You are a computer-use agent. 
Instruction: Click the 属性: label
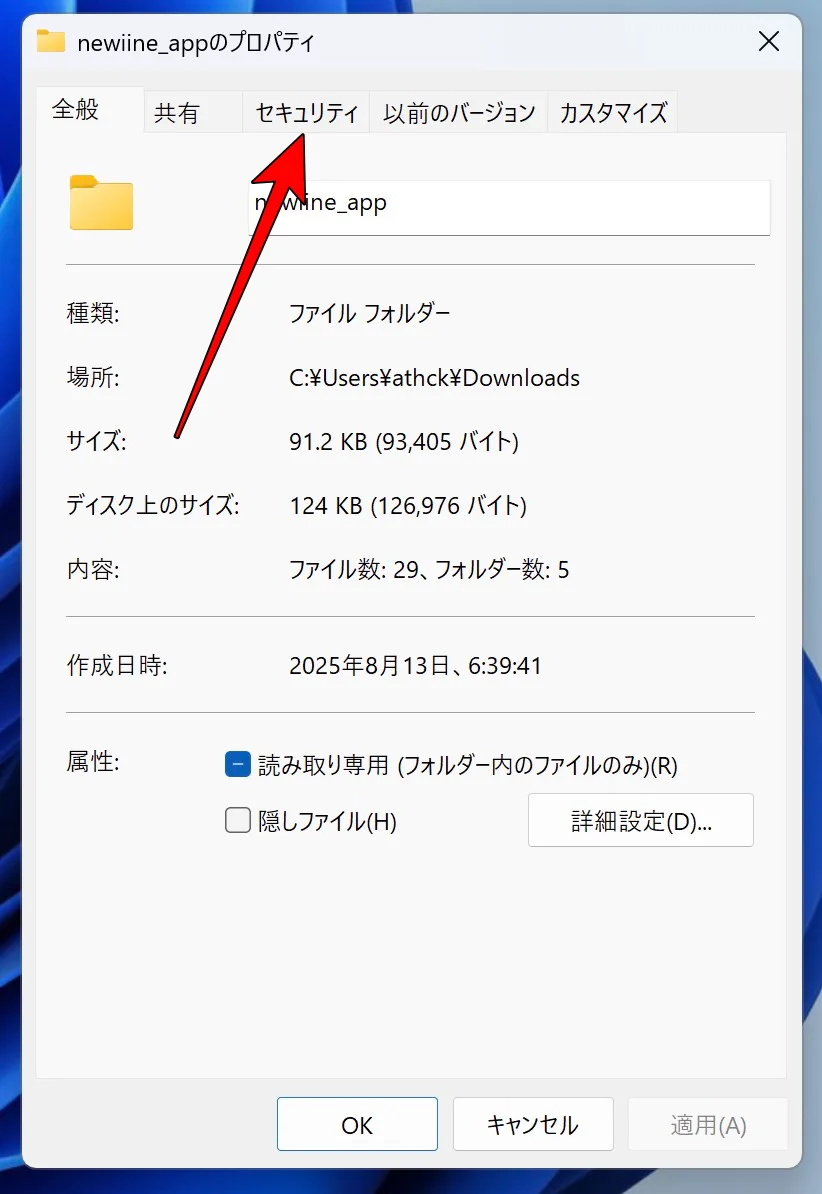[93, 761]
